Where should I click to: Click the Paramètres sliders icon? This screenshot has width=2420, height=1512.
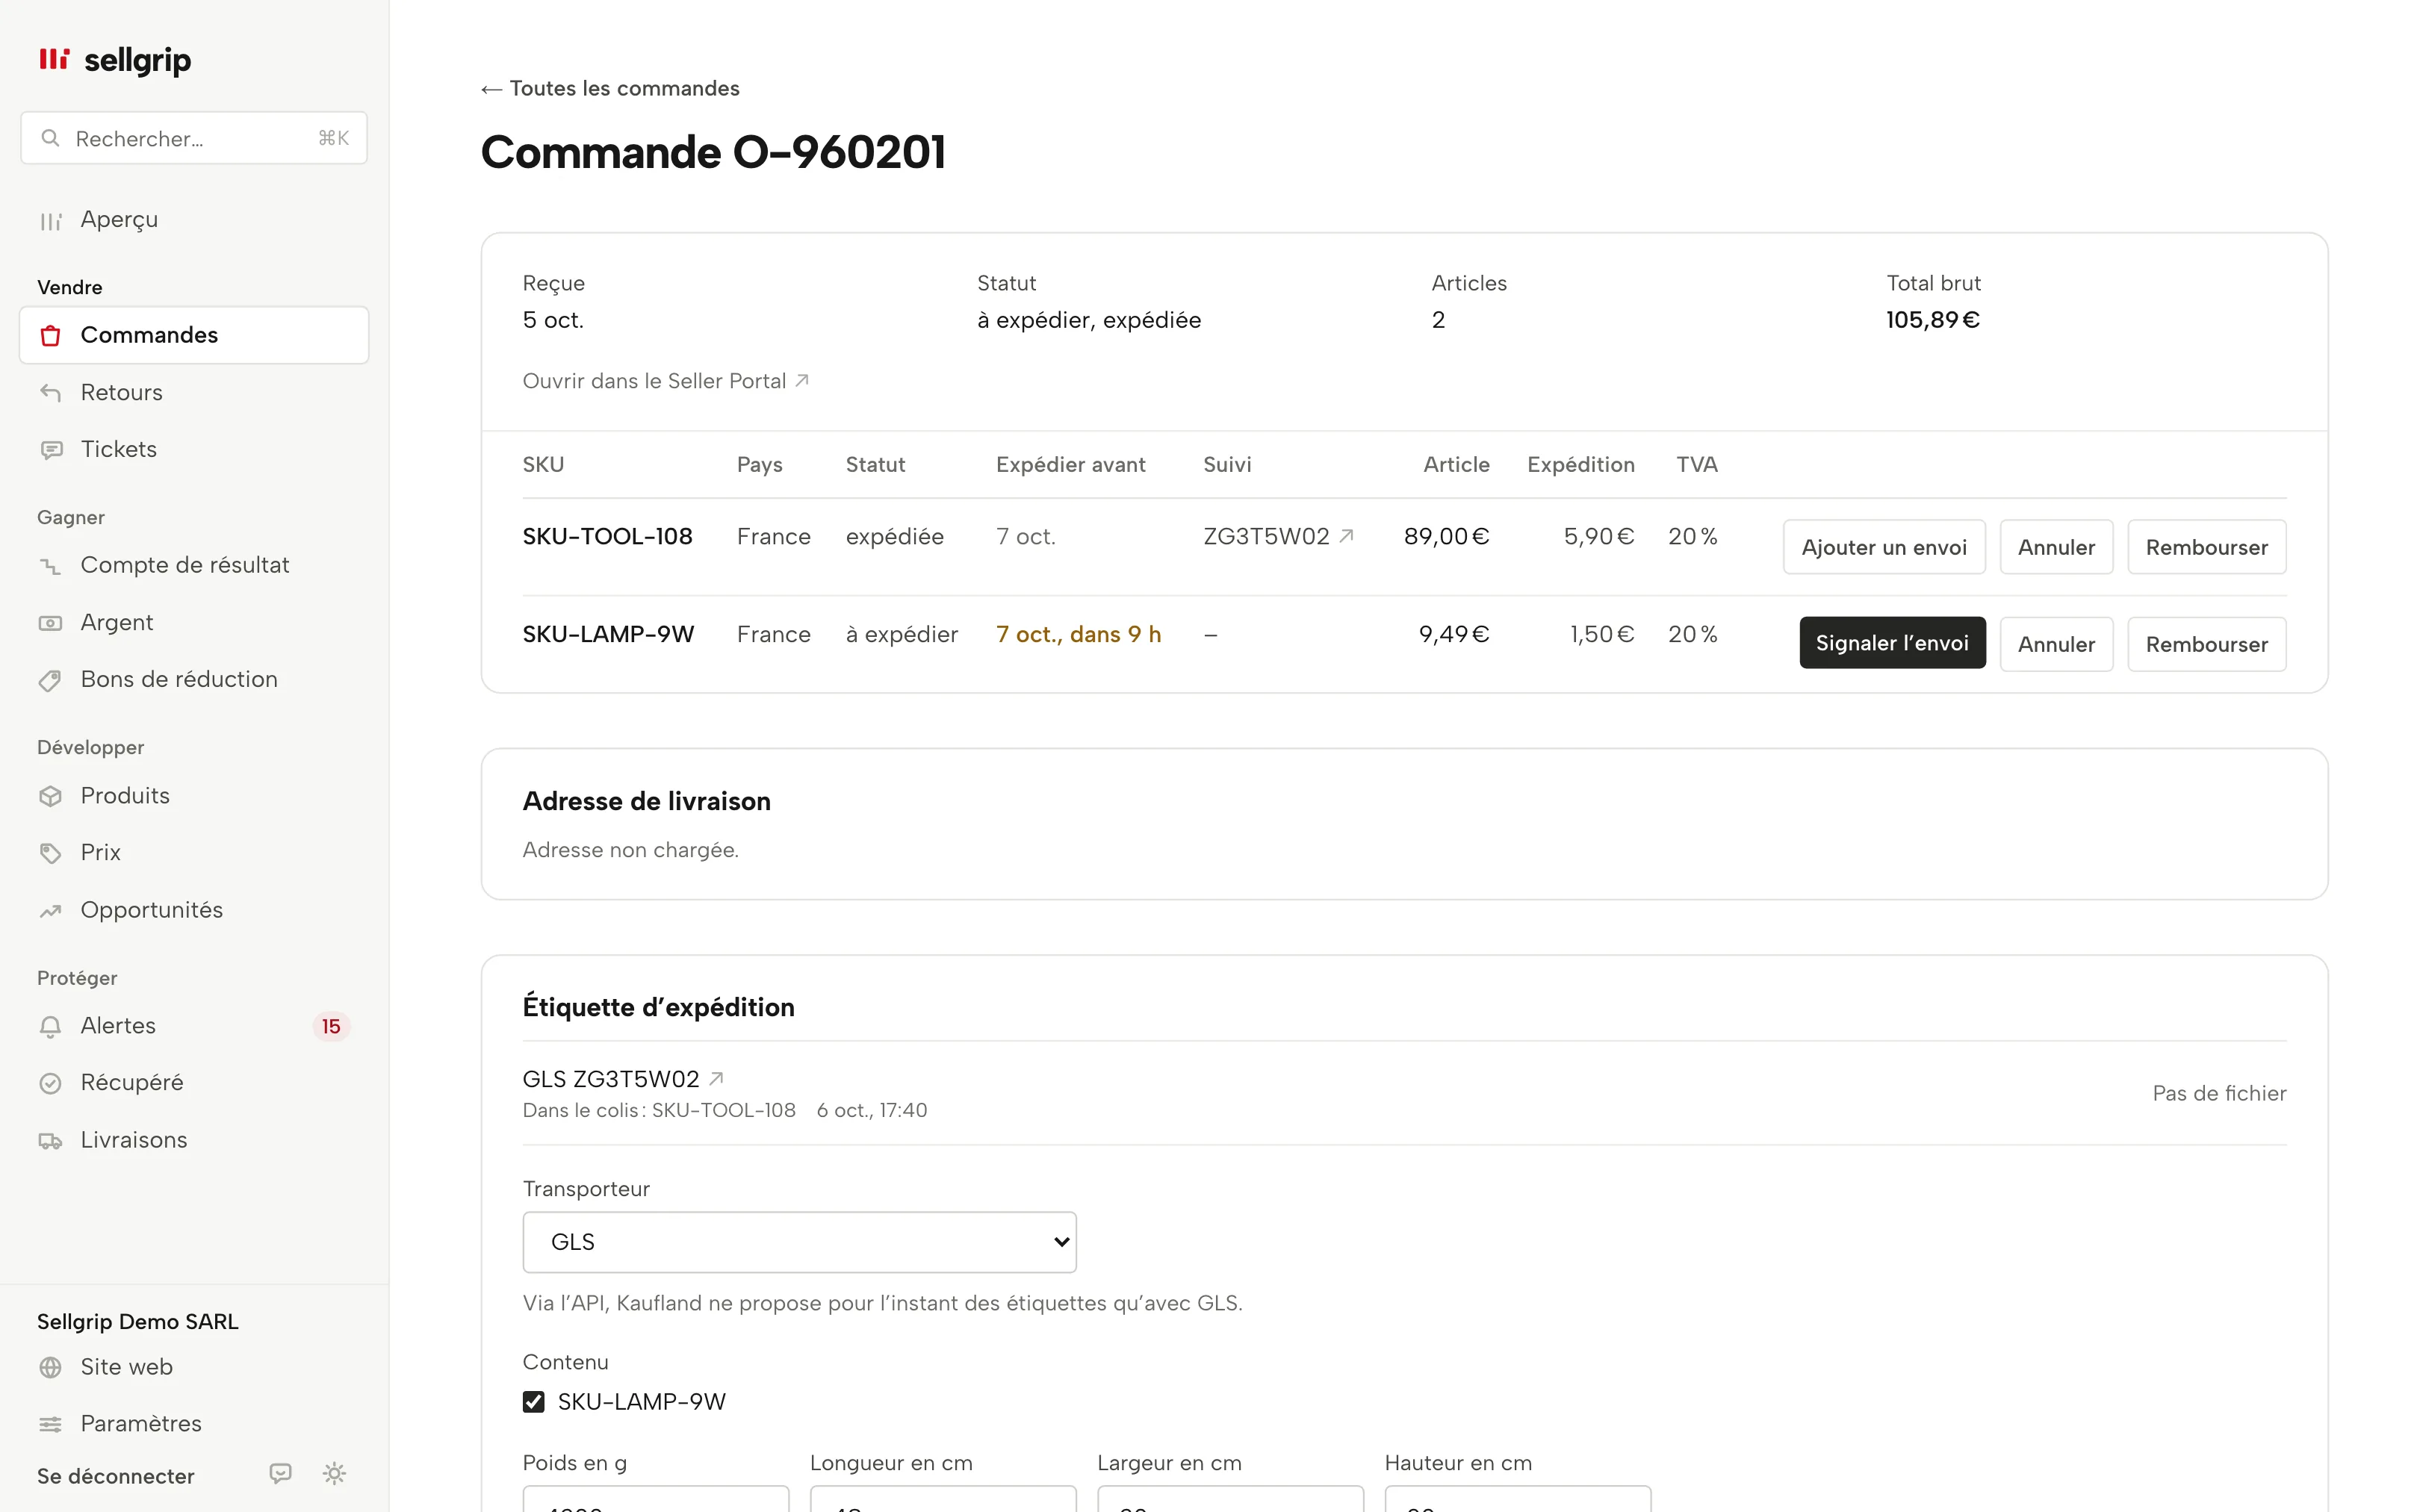tap(50, 1424)
